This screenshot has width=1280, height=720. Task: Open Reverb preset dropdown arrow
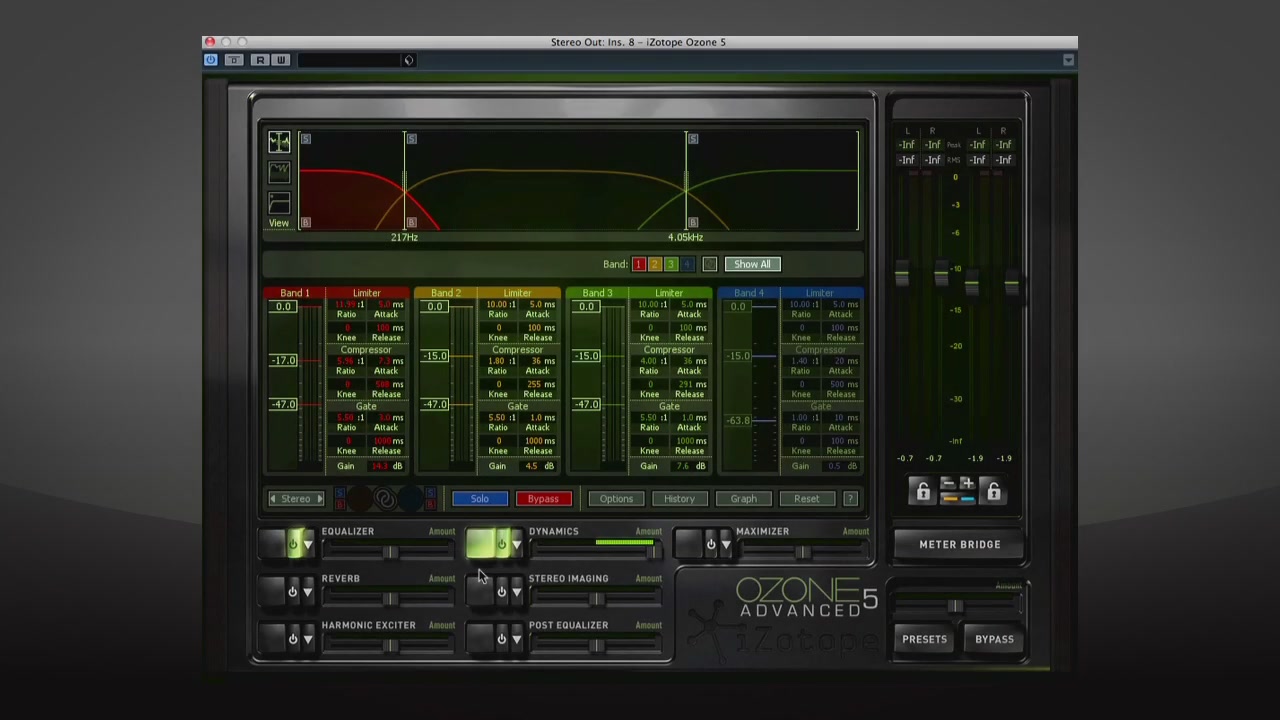308,592
